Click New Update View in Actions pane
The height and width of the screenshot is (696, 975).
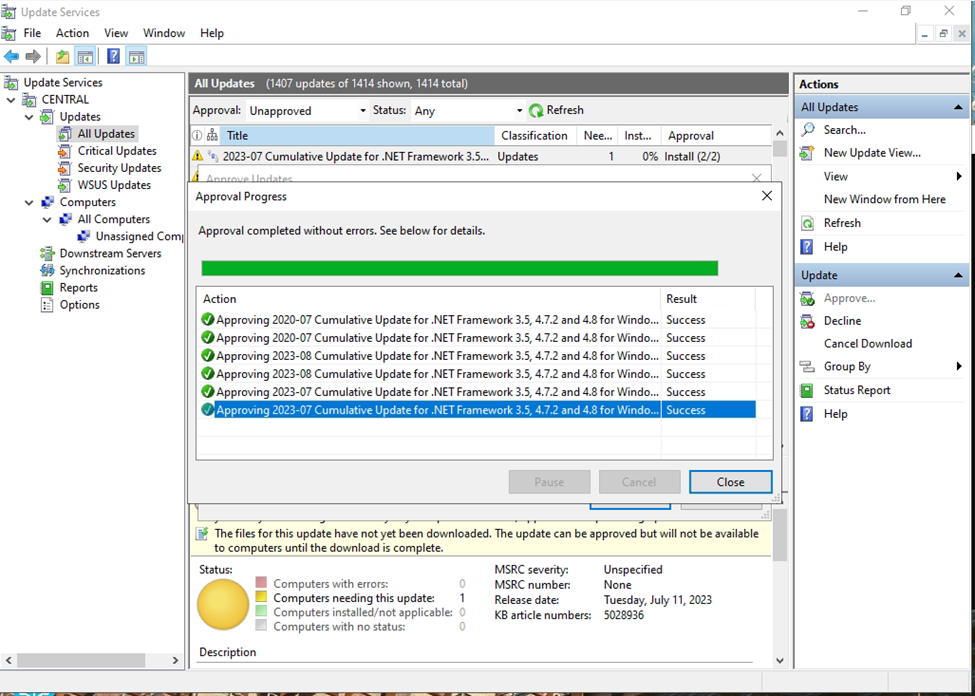point(871,153)
